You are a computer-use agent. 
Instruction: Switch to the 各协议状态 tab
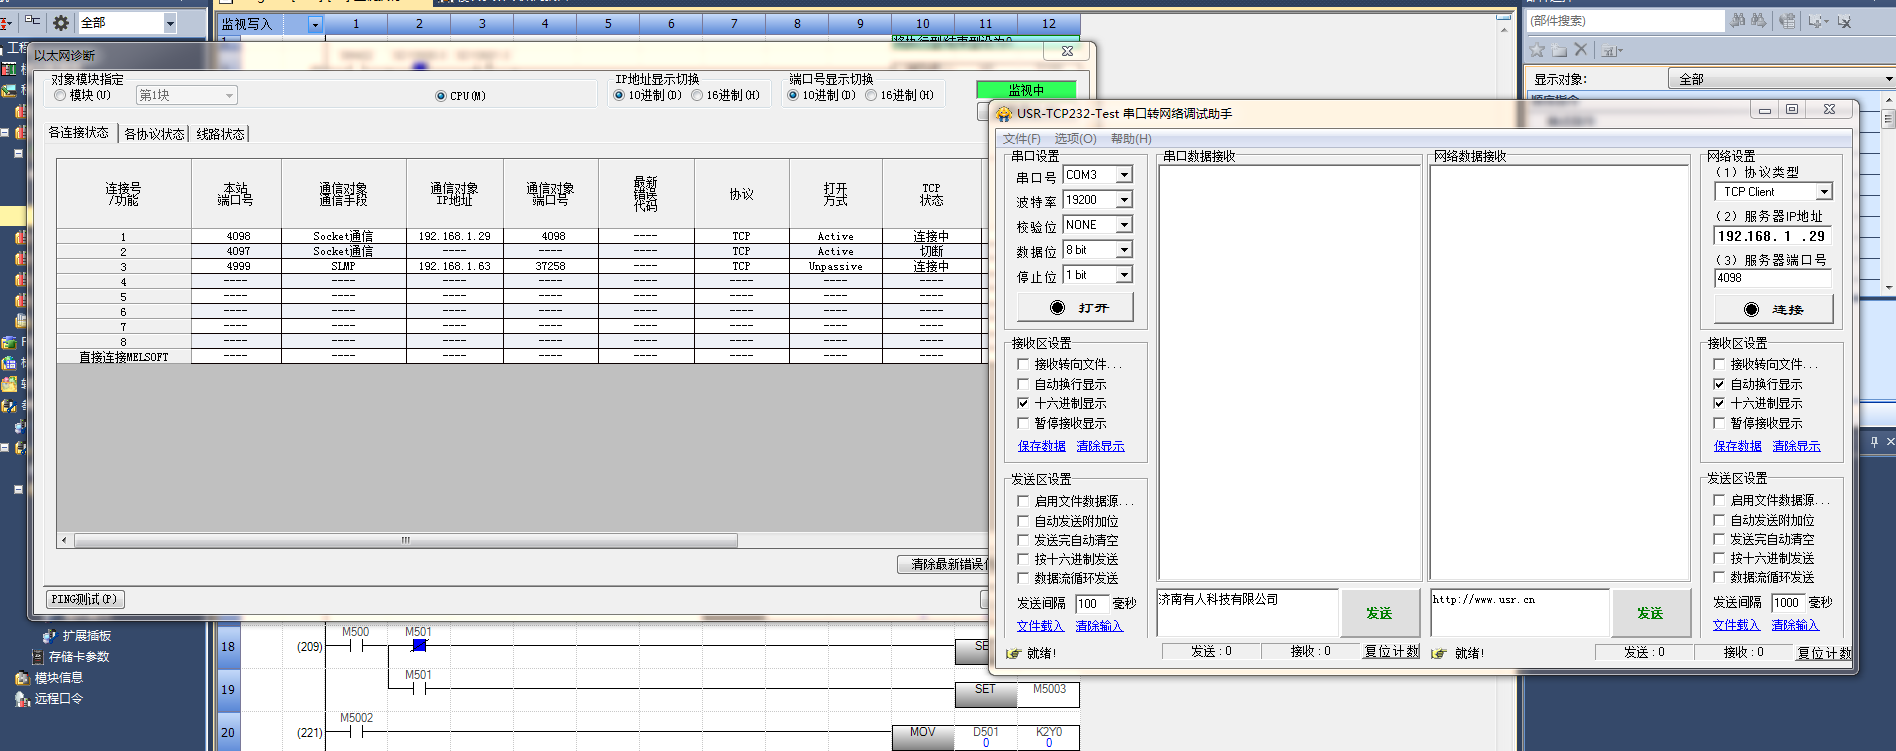(154, 134)
